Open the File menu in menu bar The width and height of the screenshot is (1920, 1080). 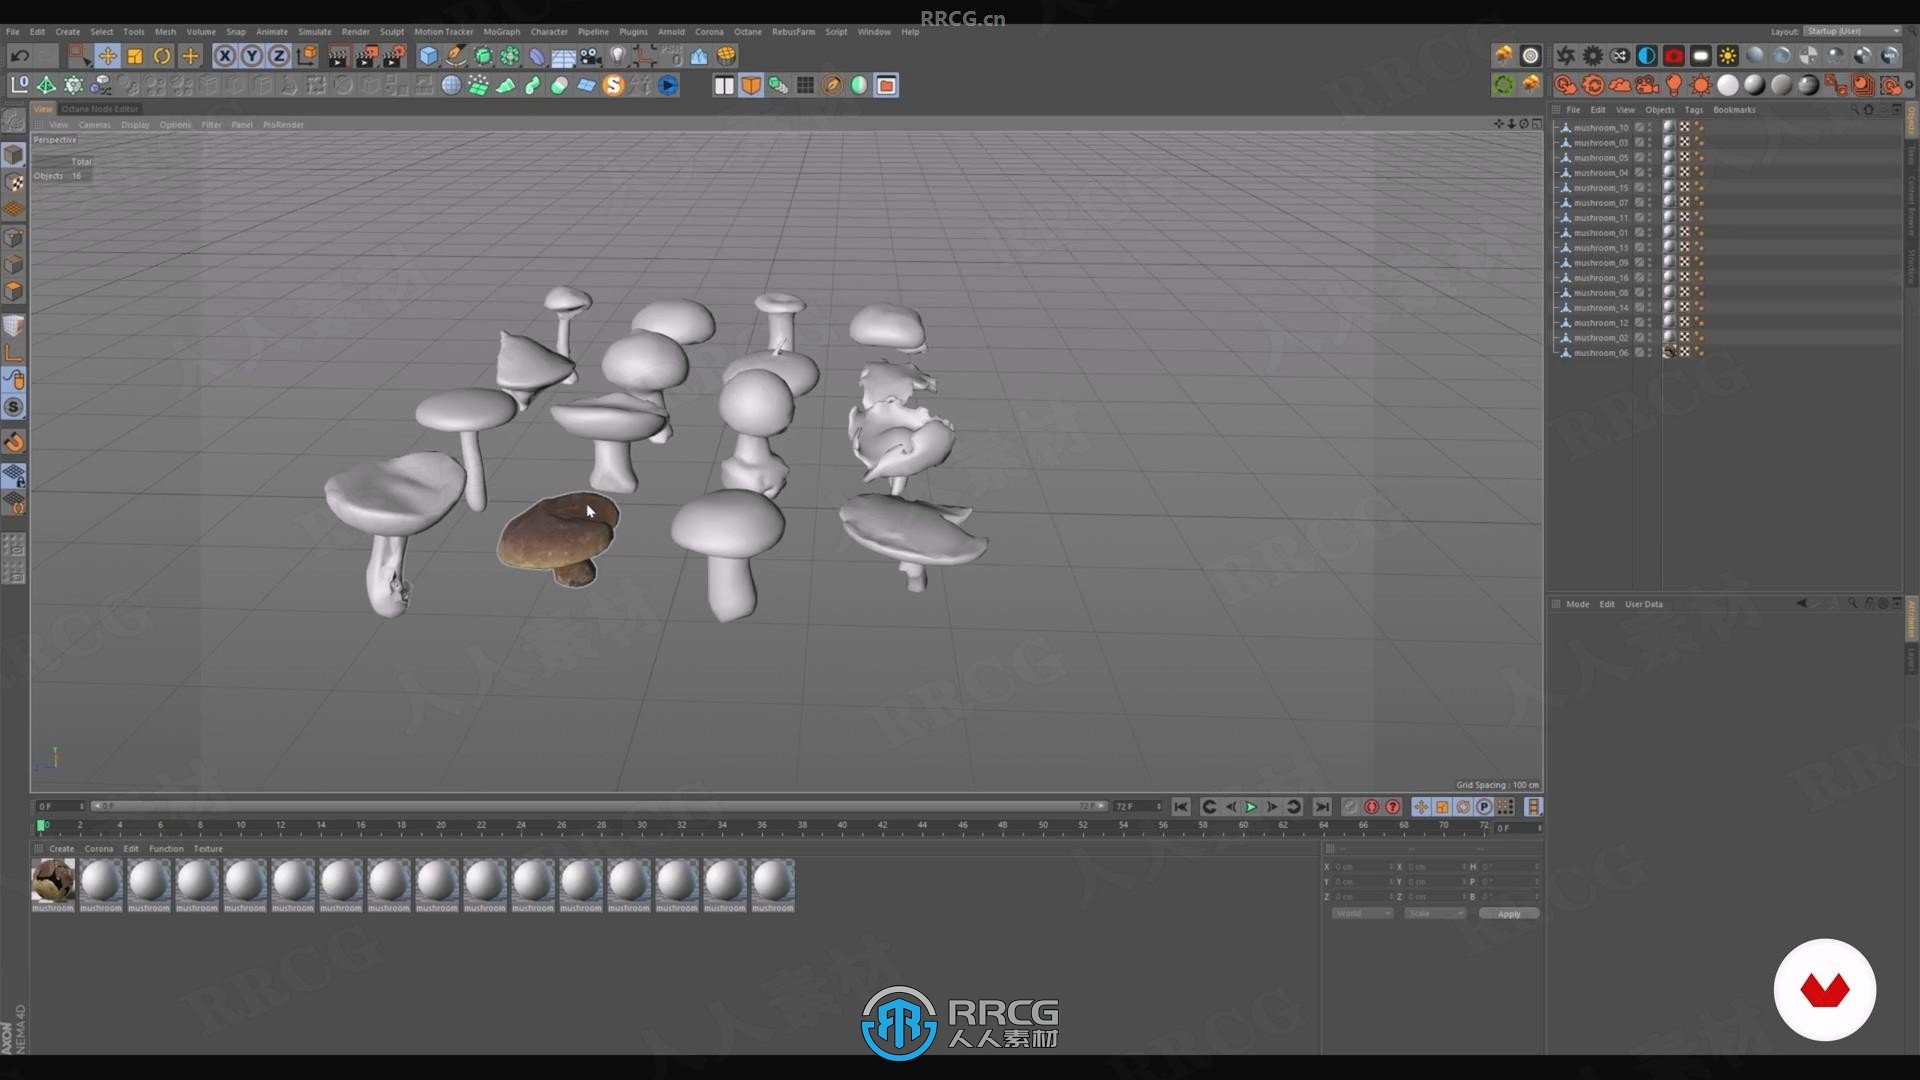click(13, 32)
